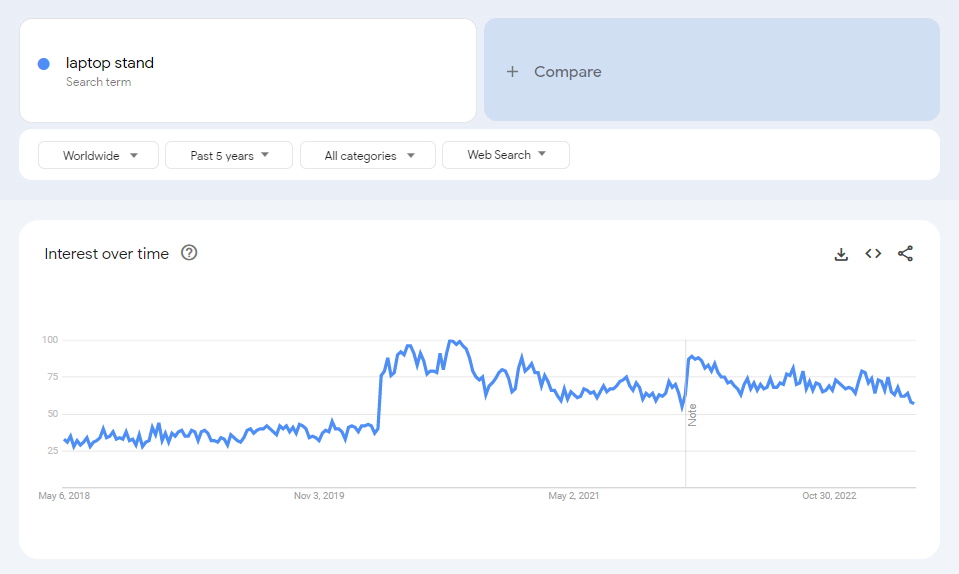Expand the Past 5 years time range
The image size is (959, 574).
pyautogui.click(x=229, y=155)
